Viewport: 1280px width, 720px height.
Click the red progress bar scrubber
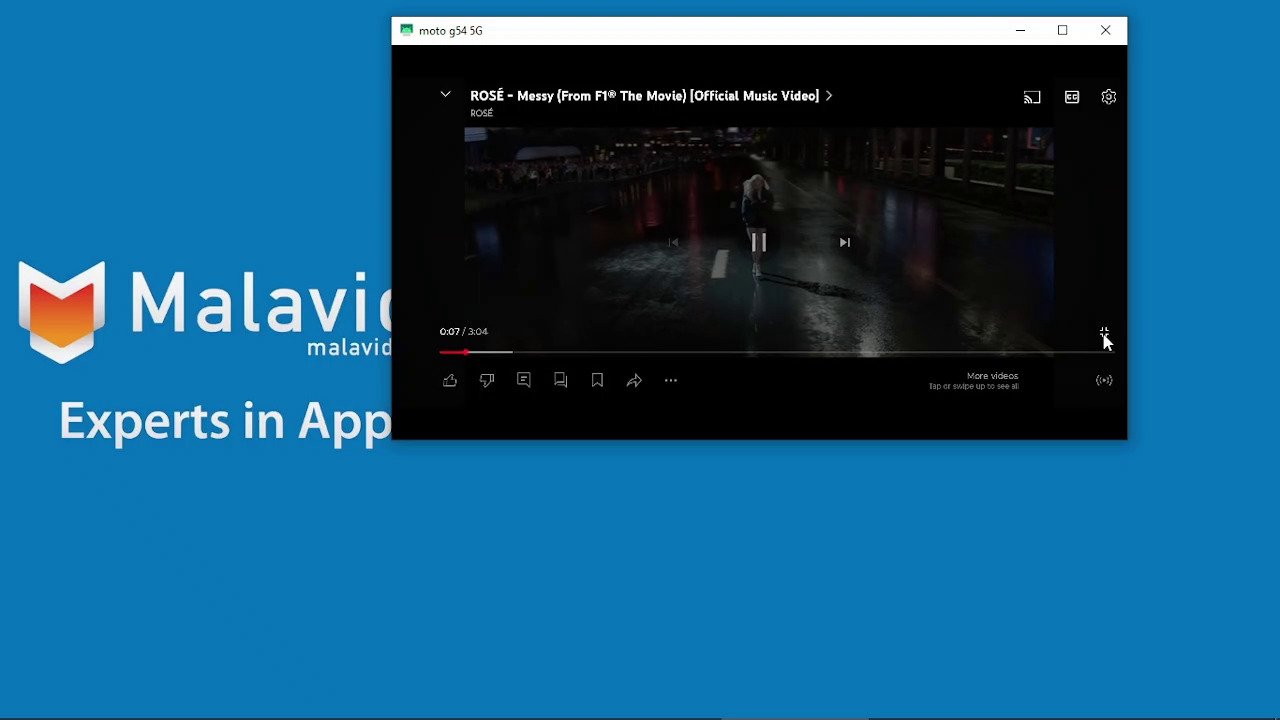point(466,352)
